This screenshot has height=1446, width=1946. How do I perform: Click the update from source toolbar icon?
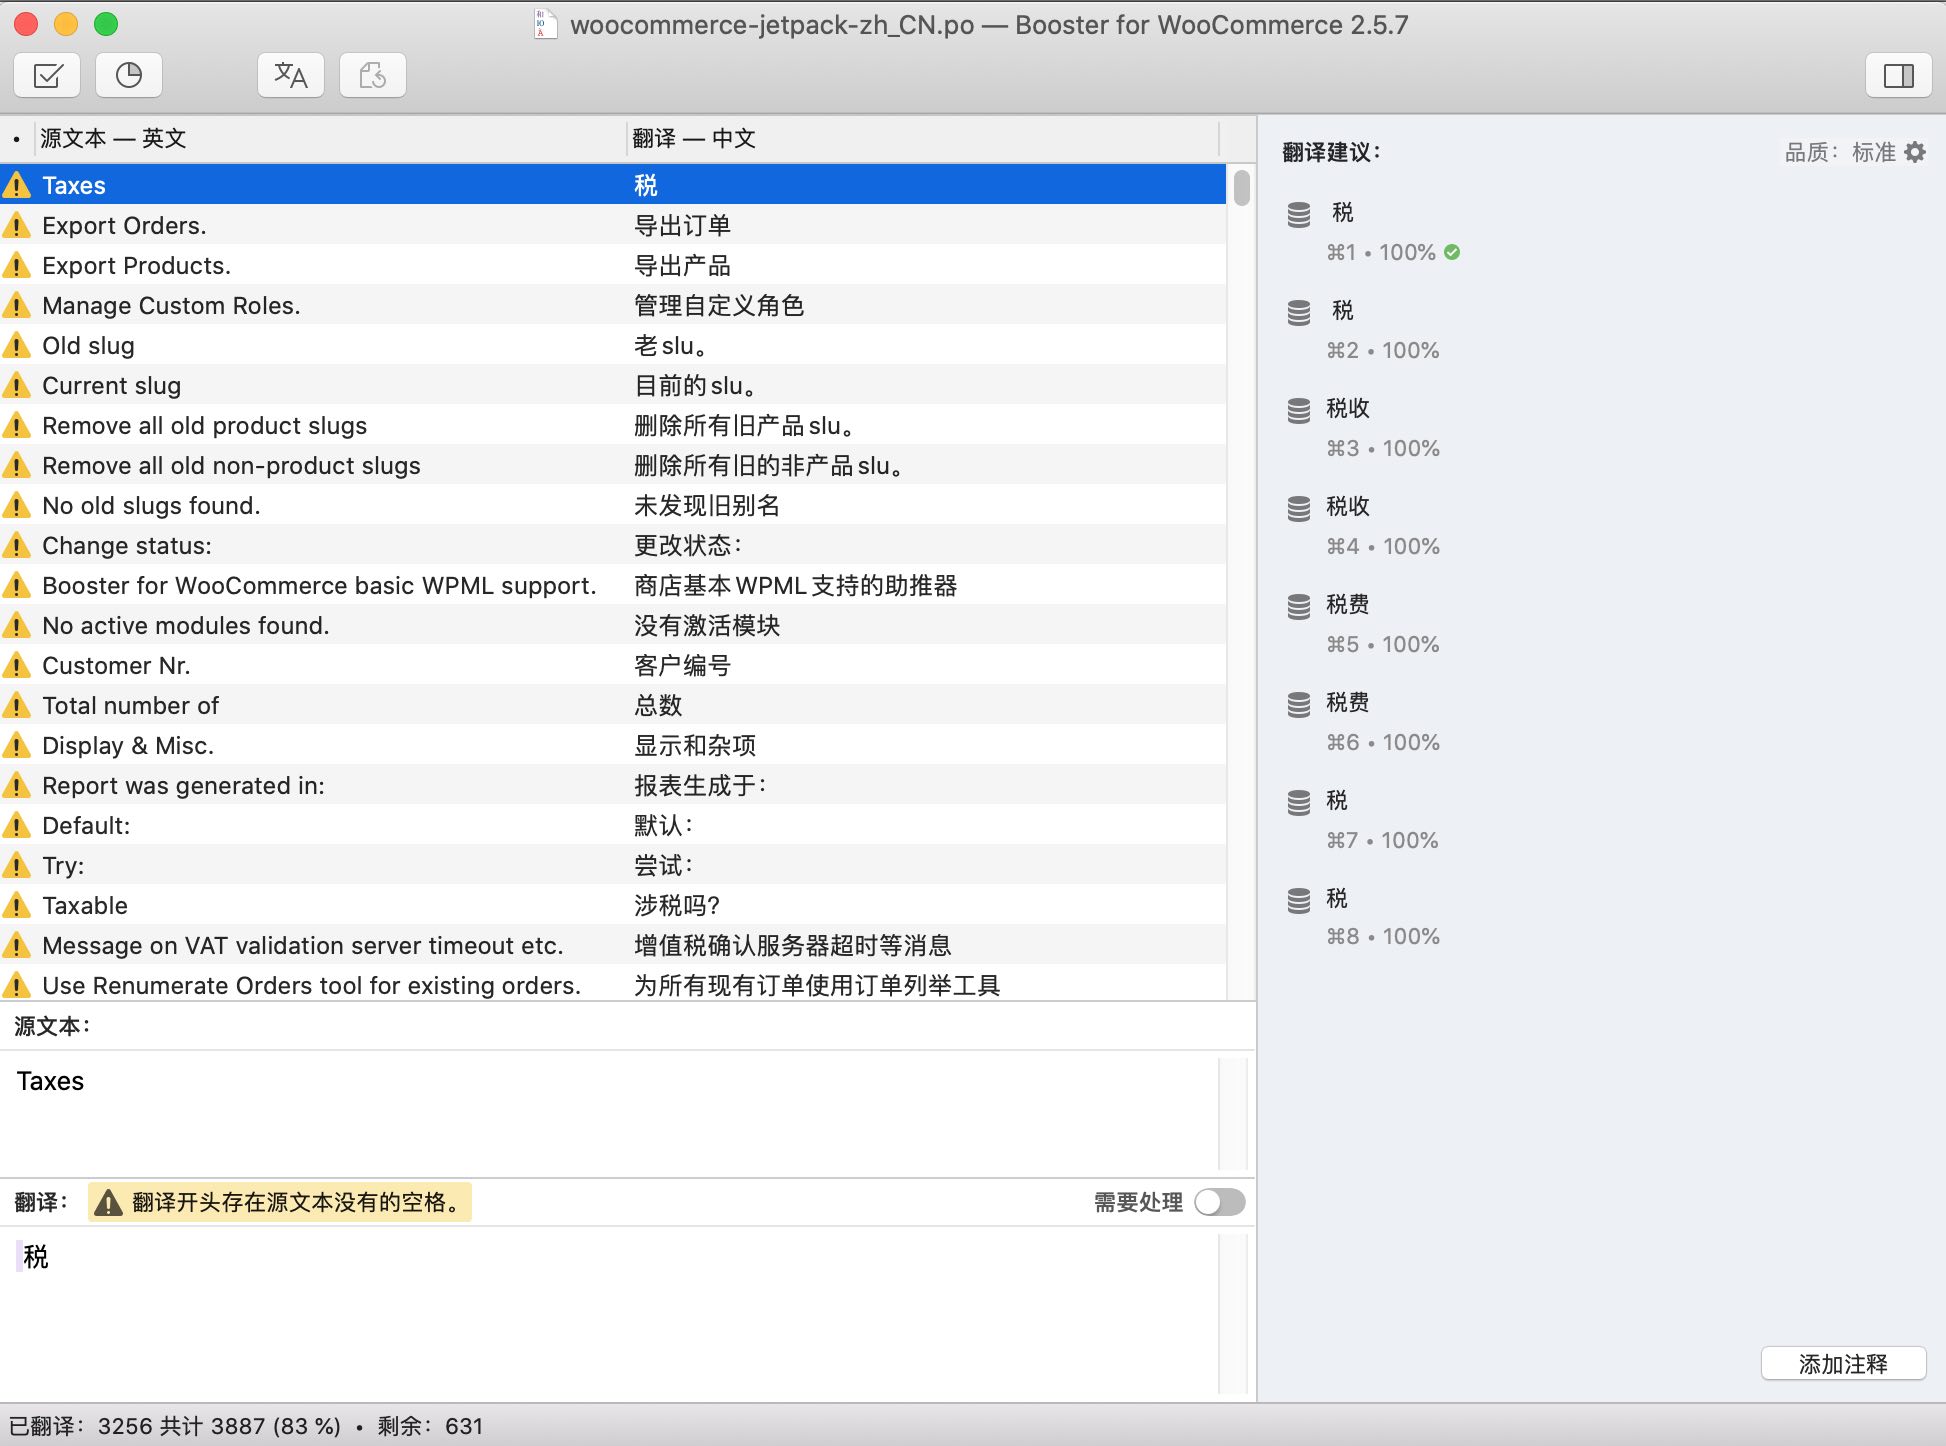point(373,75)
